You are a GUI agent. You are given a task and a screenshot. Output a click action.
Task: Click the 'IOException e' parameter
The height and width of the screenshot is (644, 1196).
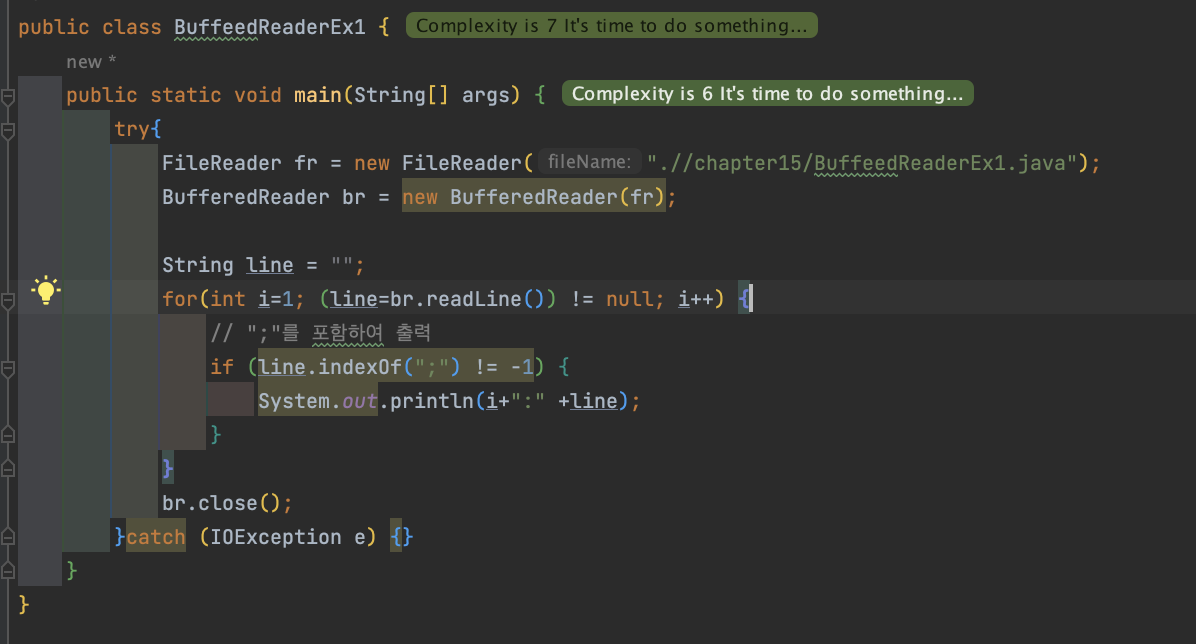288,537
